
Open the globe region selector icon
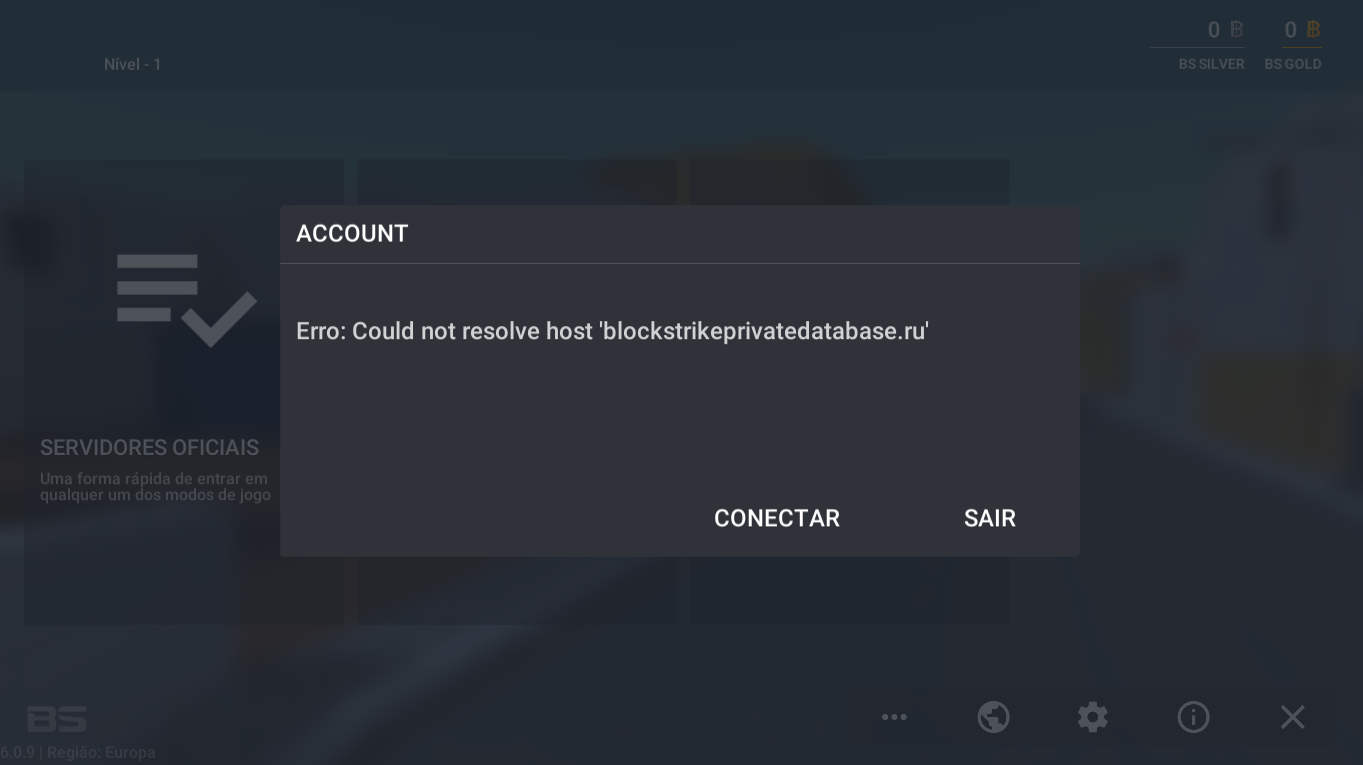click(993, 717)
